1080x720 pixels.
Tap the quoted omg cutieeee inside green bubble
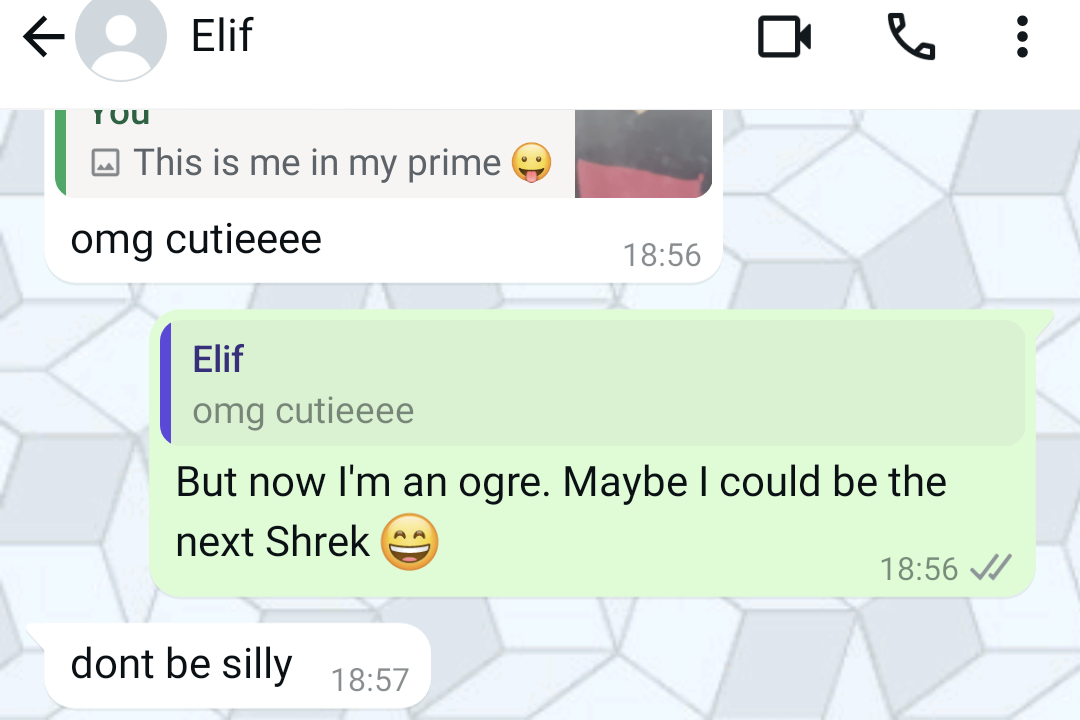pos(304,410)
